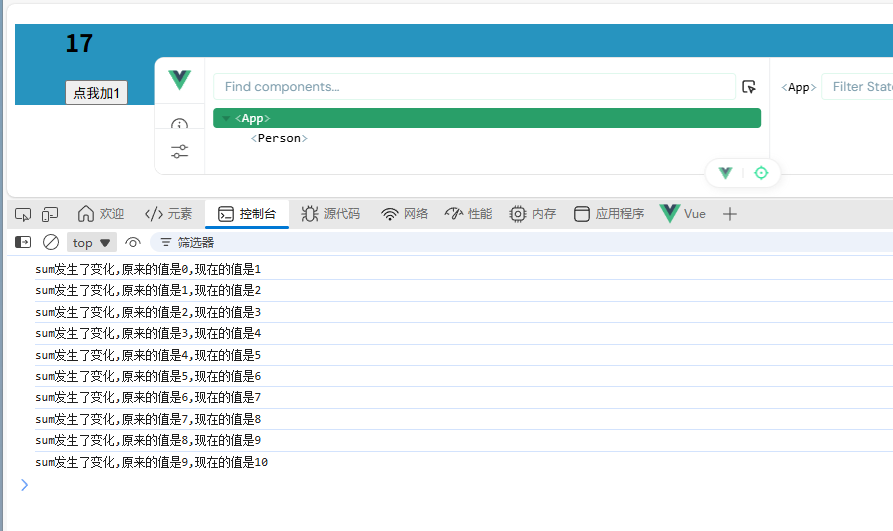Open the 性能 tab

(x=468, y=214)
